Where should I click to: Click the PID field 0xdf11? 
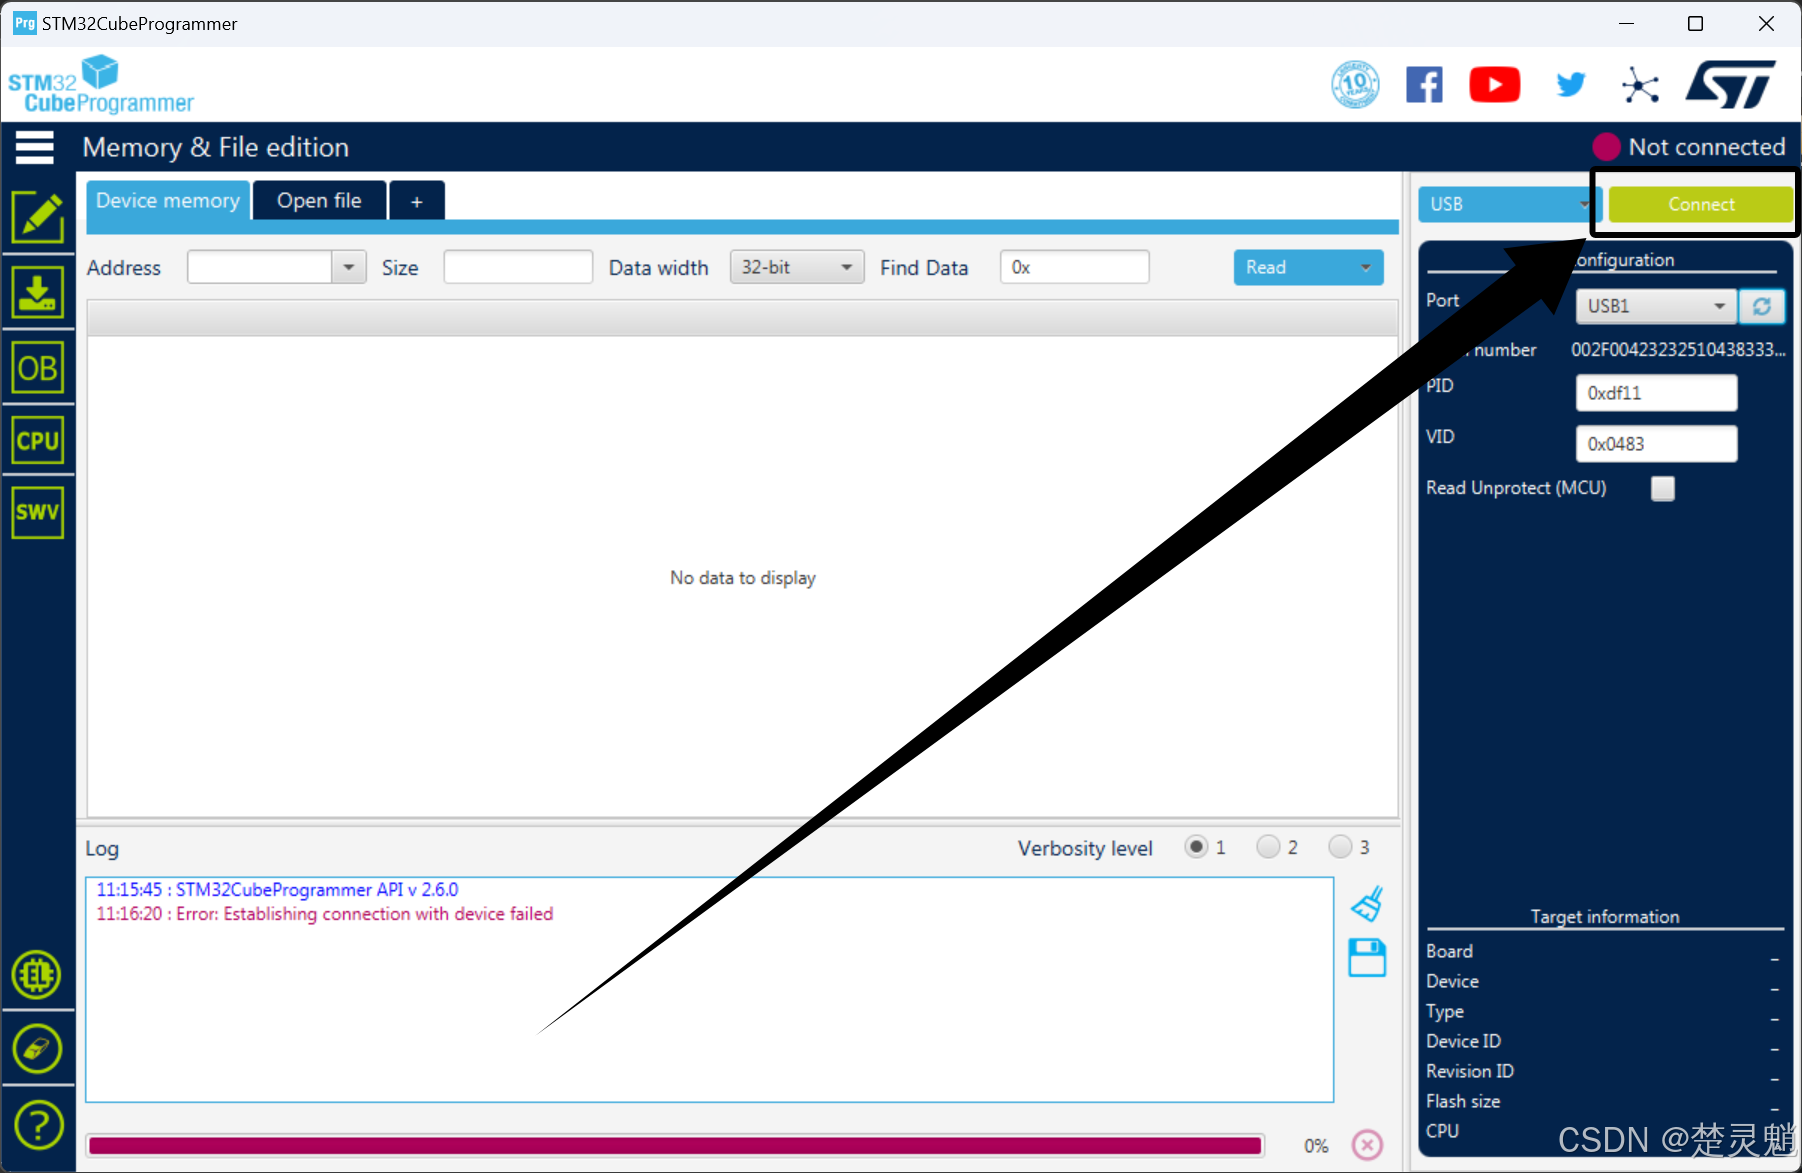pos(1656,393)
